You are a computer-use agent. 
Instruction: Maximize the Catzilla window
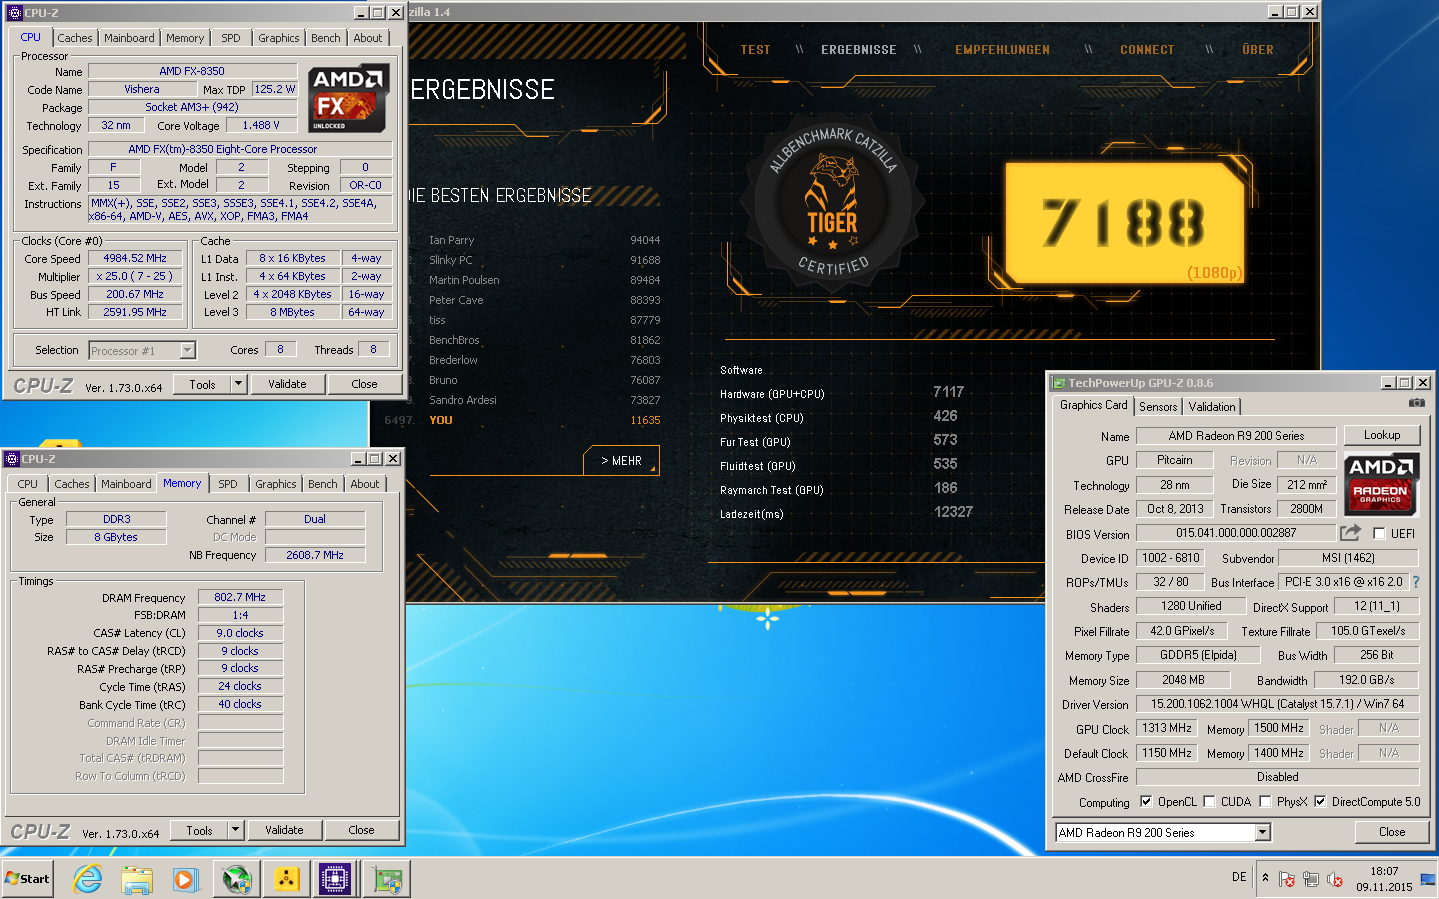coord(1292,12)
